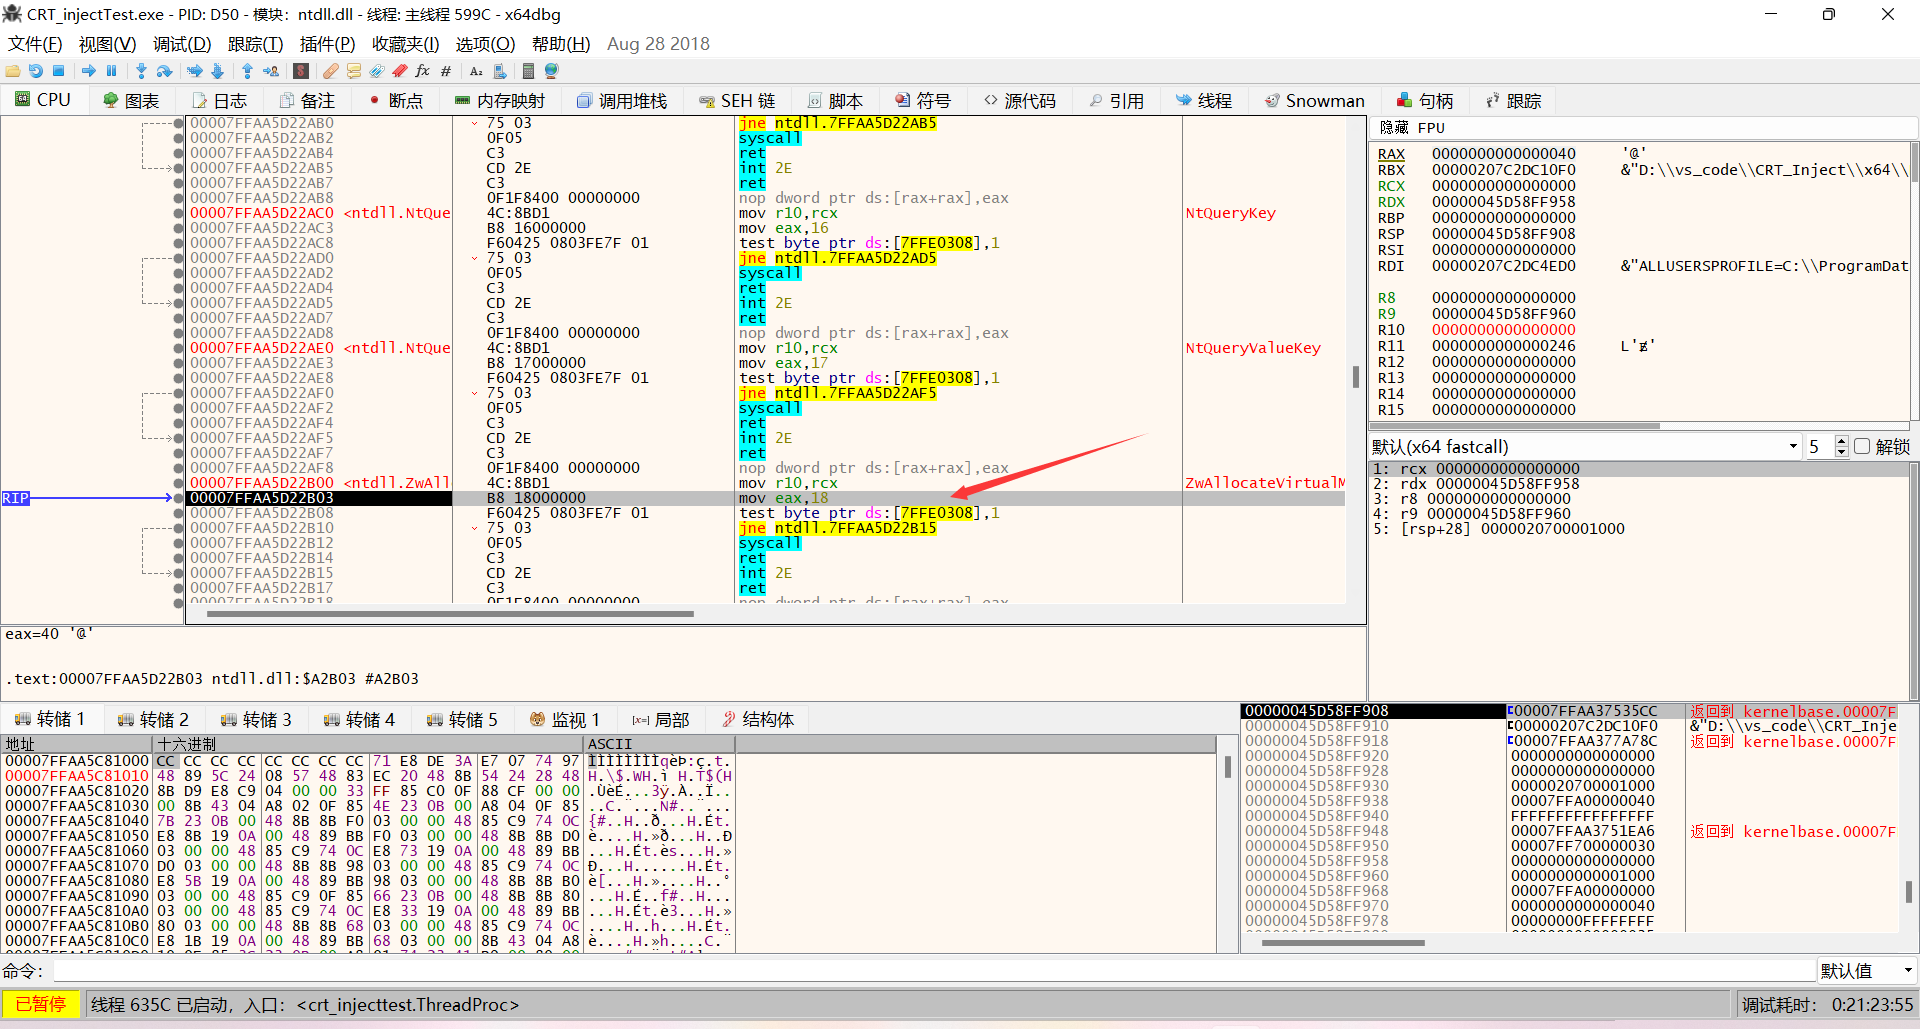This screenshot has width=1920, height=1029.
Task: Open the Comments speech-bubble icon
Action: (354, 71)
